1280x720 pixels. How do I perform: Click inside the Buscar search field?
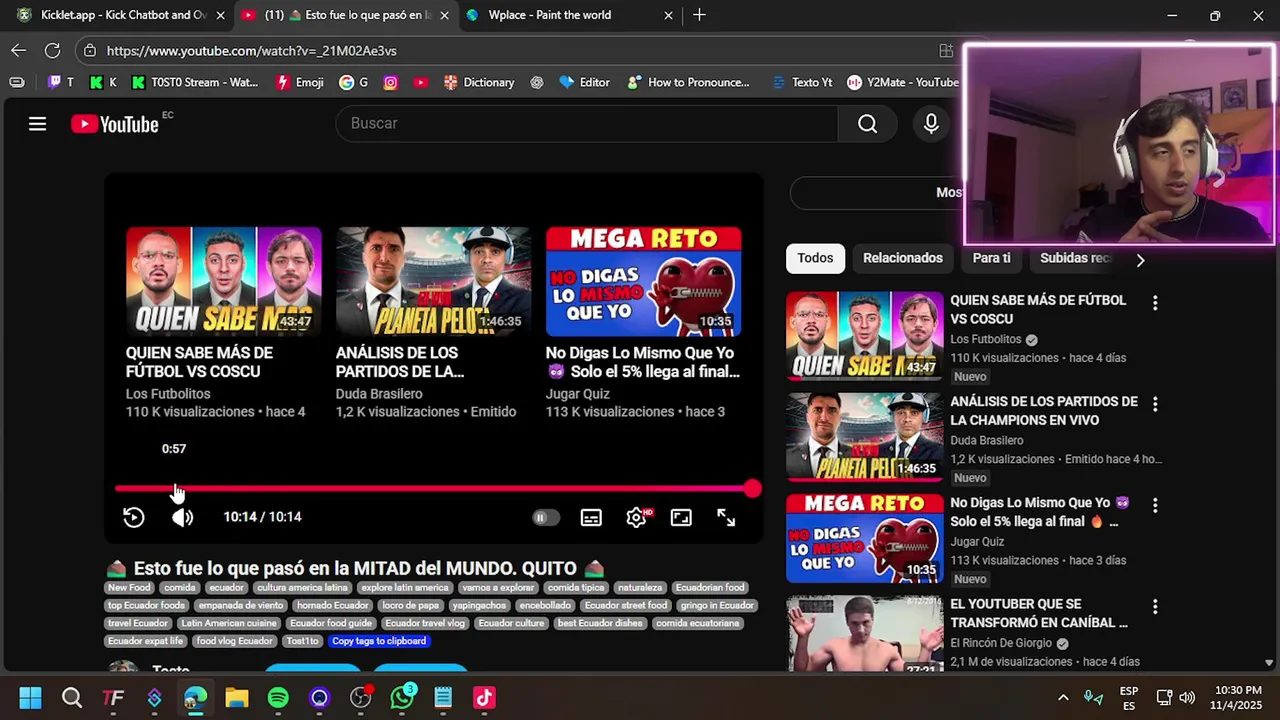[x=587, y=123]
